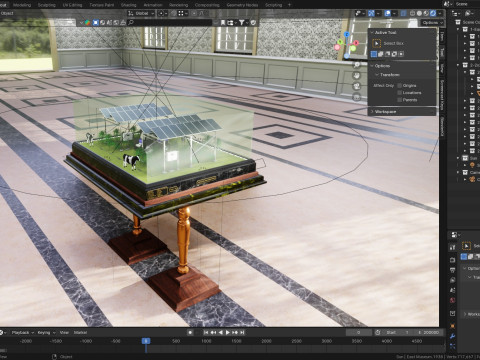Open the Playback menu in timeline
Screen dimensions: 480x360
click(22, 332)
